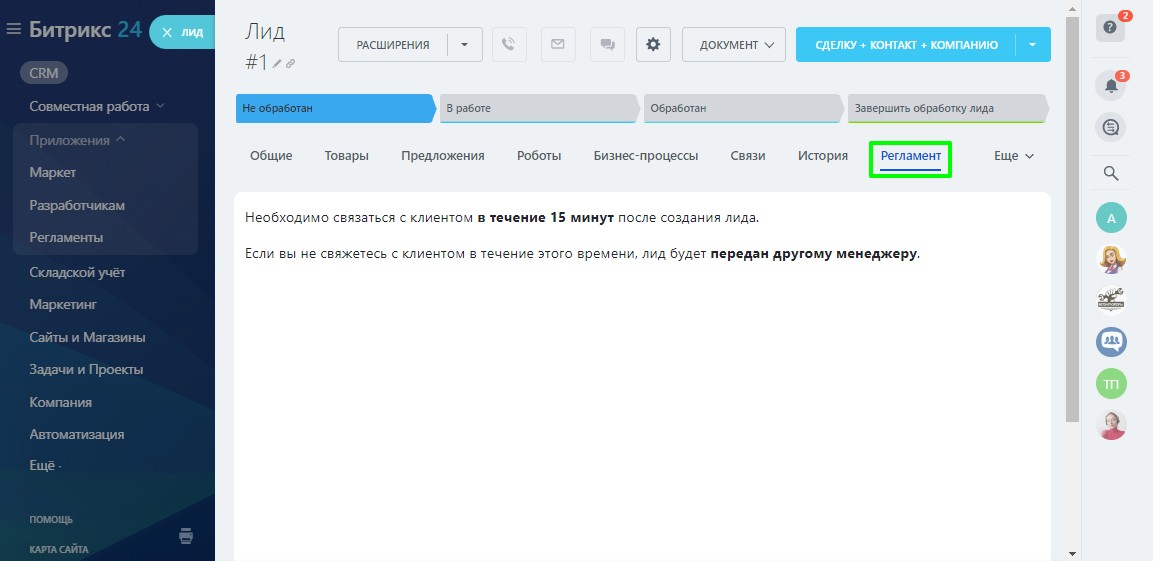Click the print icon in the sidebar
This screenshot has height=561, width=1153.
click(186, 536)
